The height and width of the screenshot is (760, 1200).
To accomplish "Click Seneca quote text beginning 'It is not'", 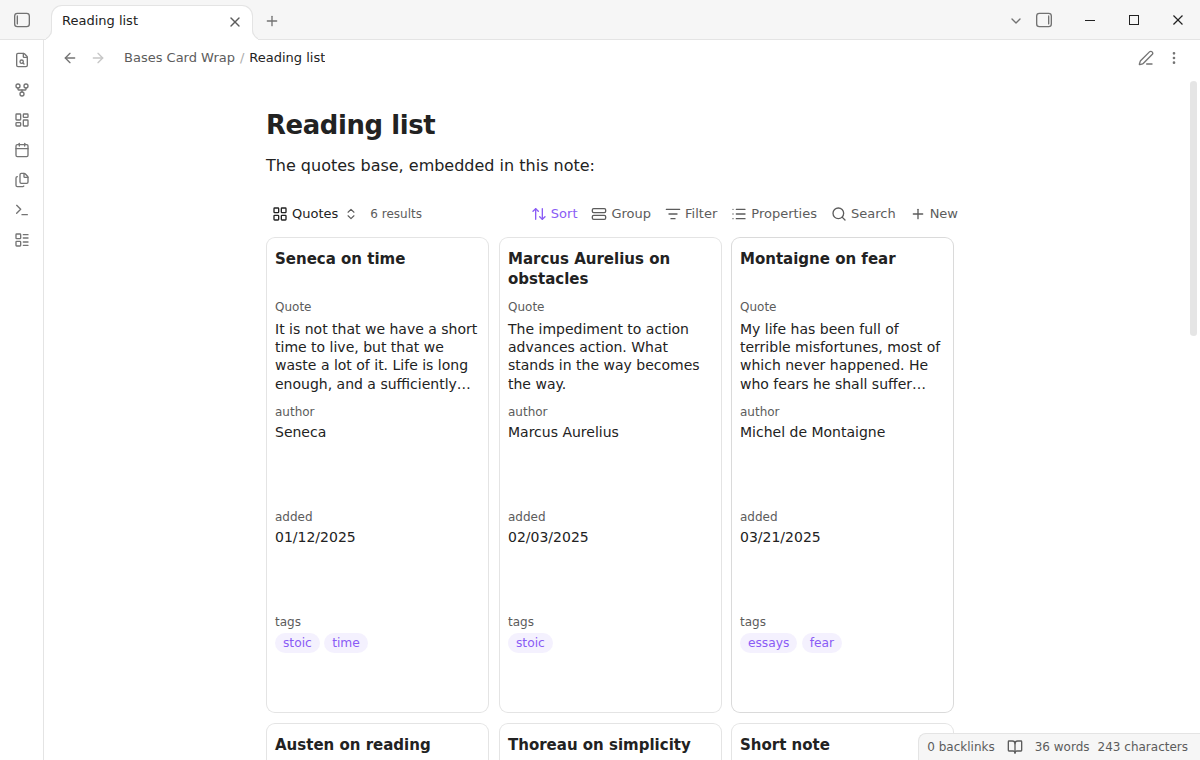I will point(377,356).
